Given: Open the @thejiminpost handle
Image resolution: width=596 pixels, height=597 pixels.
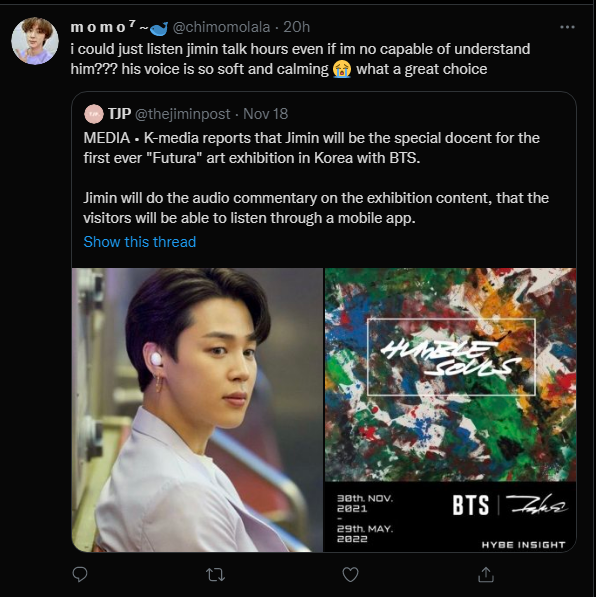Looking at the screenshot, I should (x=183, y=114).
